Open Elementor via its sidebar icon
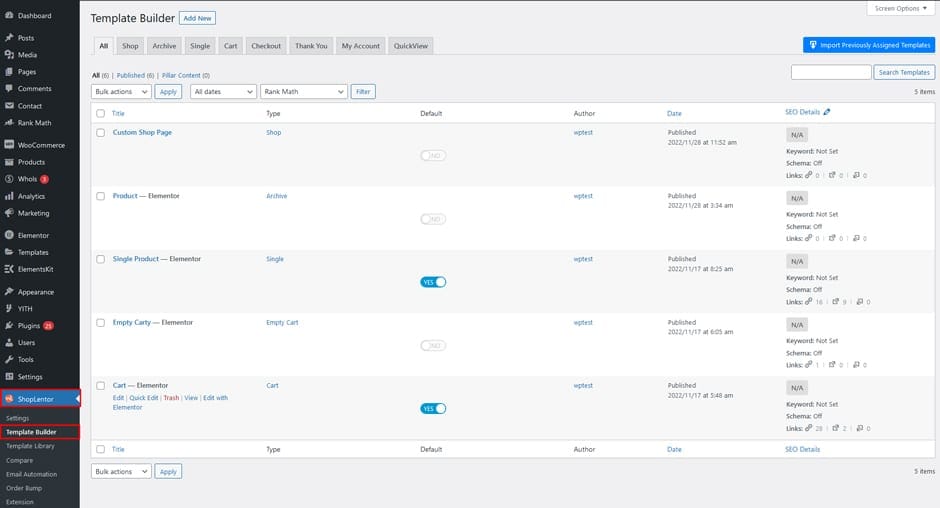 pyautogui.click(x=9, y=235)
